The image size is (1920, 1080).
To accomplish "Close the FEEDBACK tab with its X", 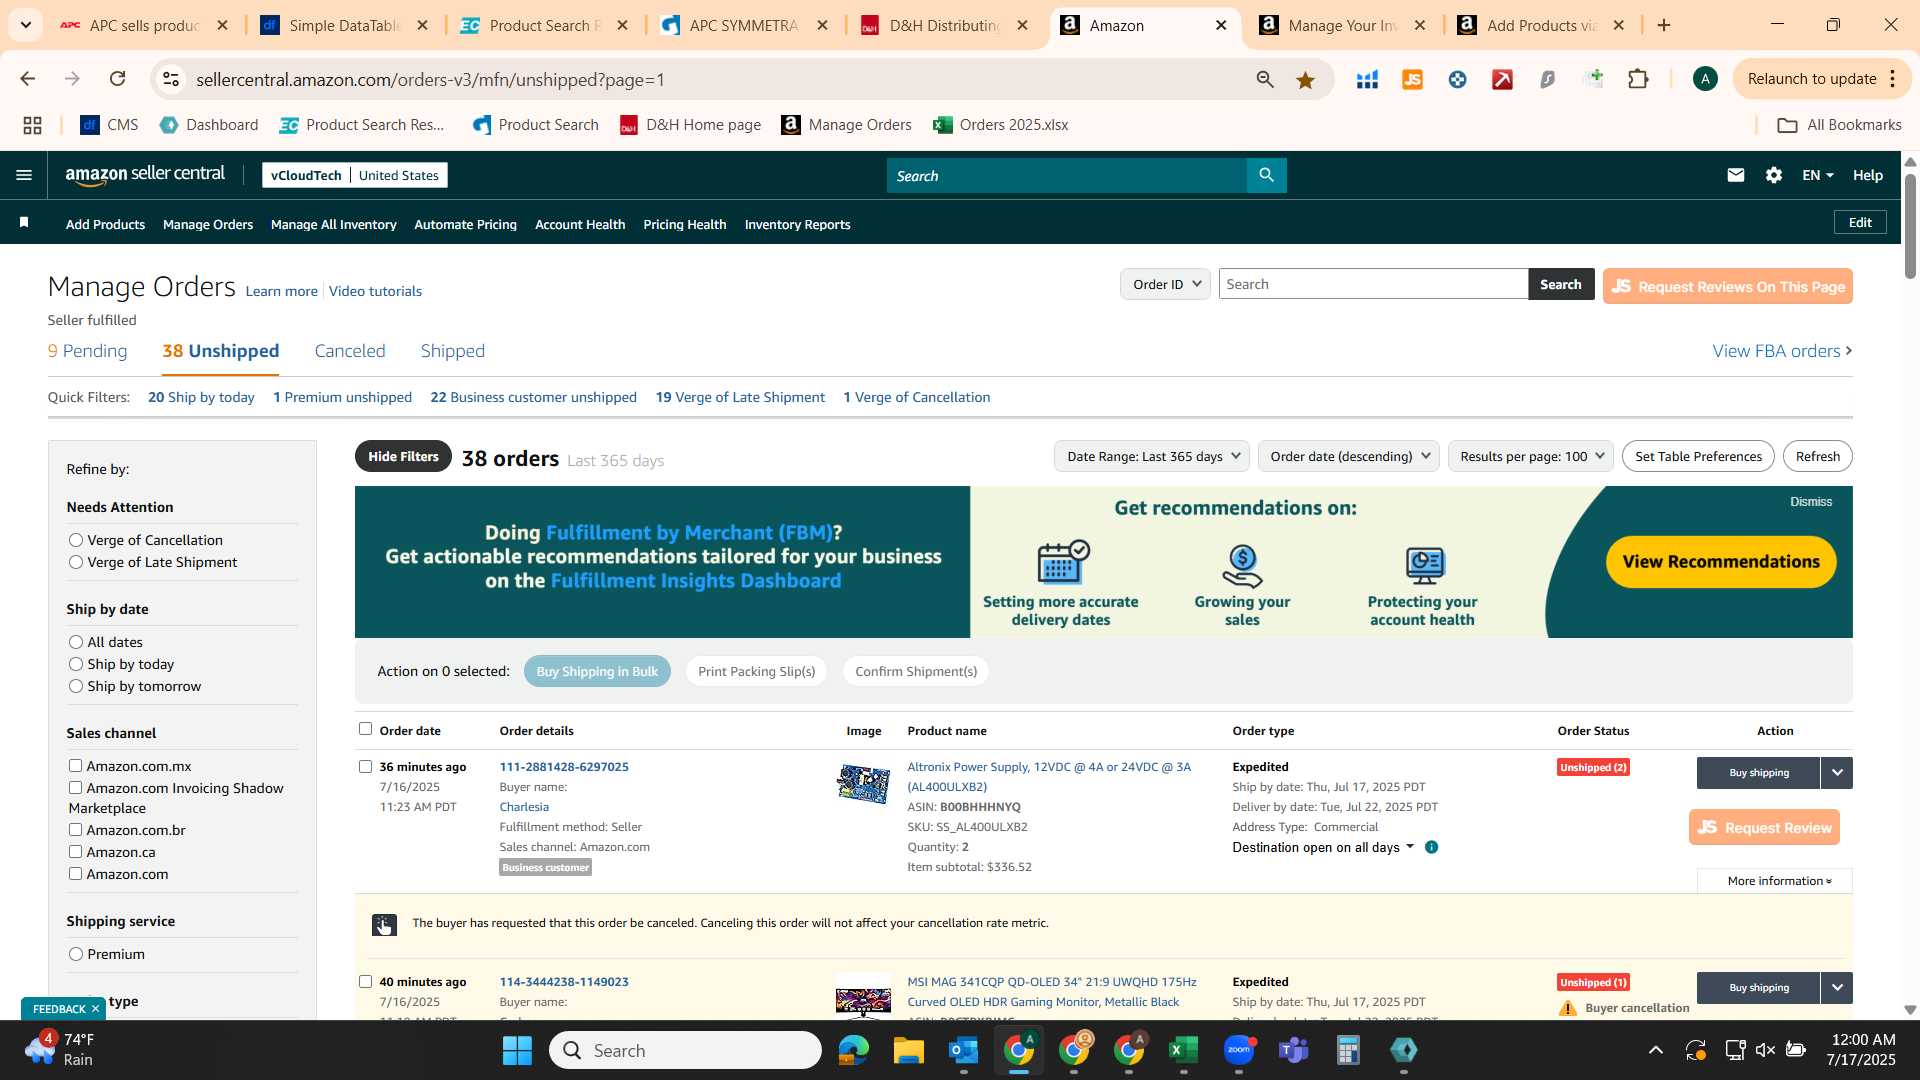I will 95,1009.
